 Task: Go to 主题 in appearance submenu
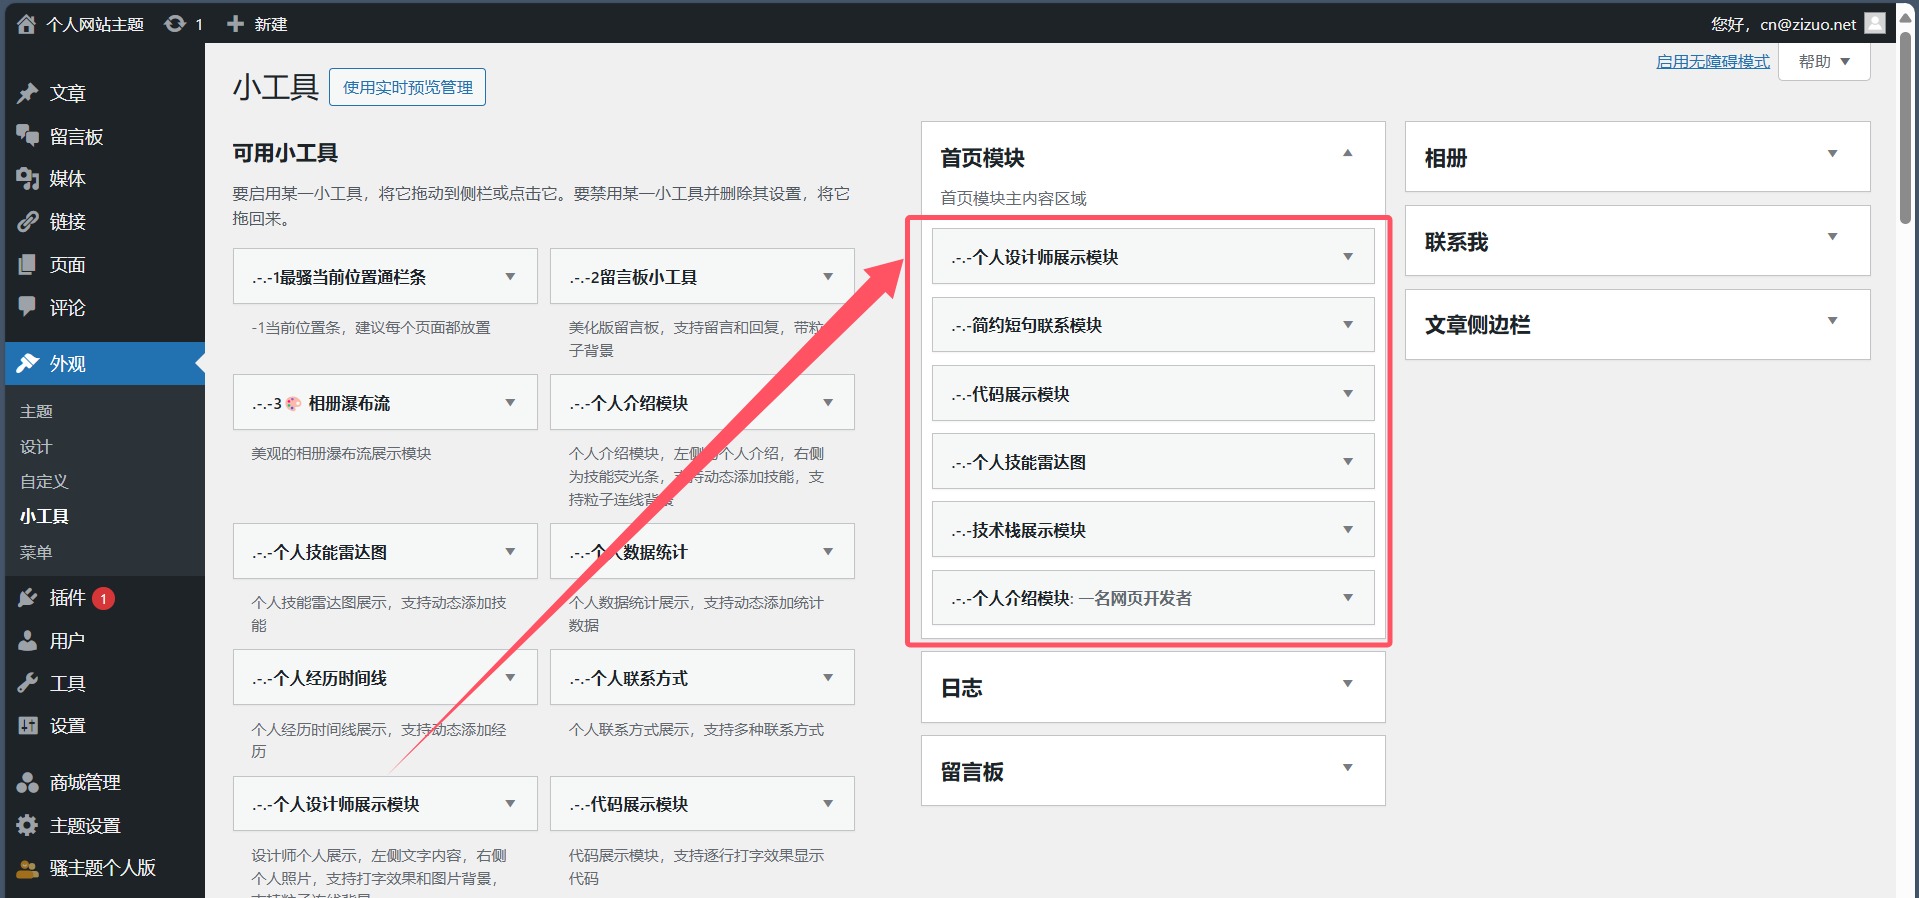click(x=36, y=411)
